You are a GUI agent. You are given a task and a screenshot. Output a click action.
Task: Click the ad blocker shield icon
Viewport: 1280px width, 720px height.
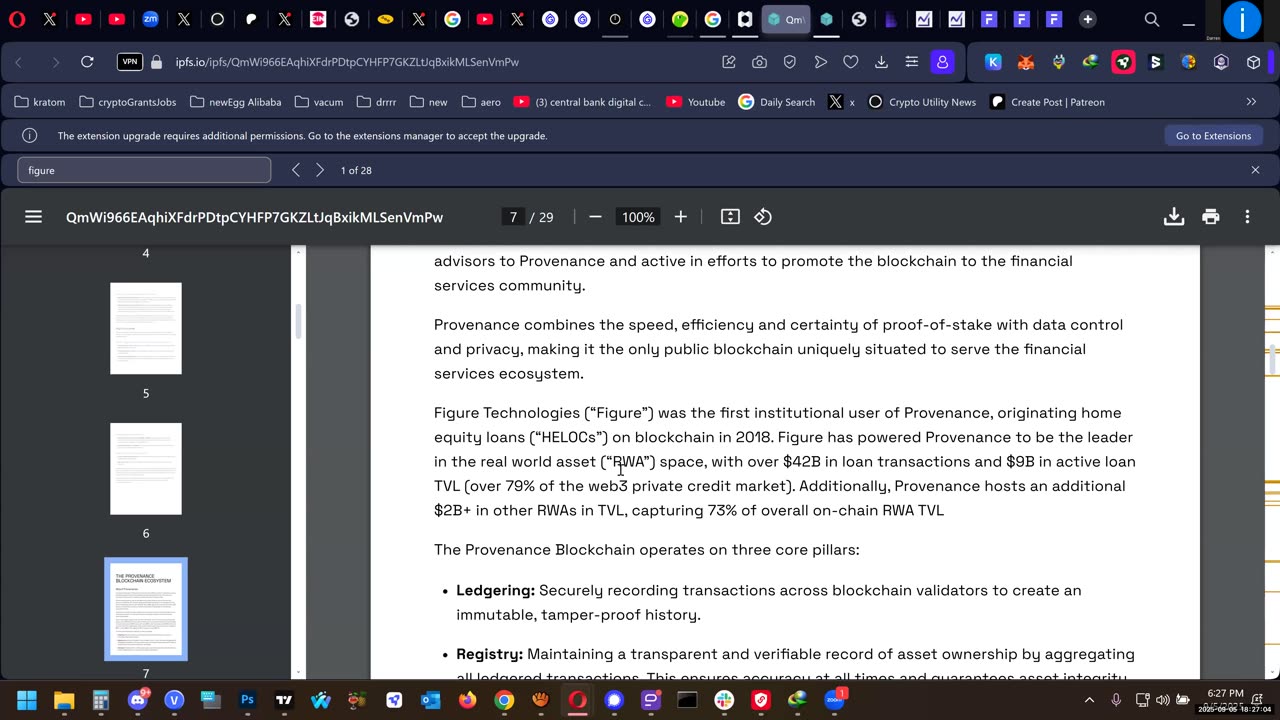click(790, 62)
